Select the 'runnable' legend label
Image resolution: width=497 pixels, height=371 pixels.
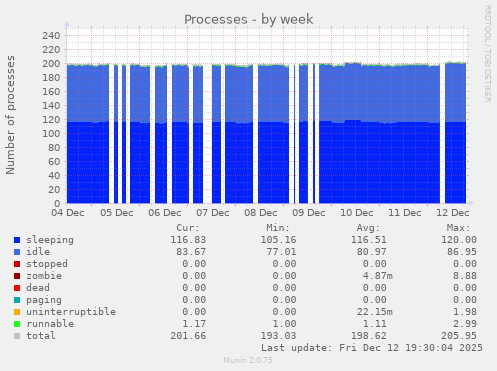pos(50,324)
